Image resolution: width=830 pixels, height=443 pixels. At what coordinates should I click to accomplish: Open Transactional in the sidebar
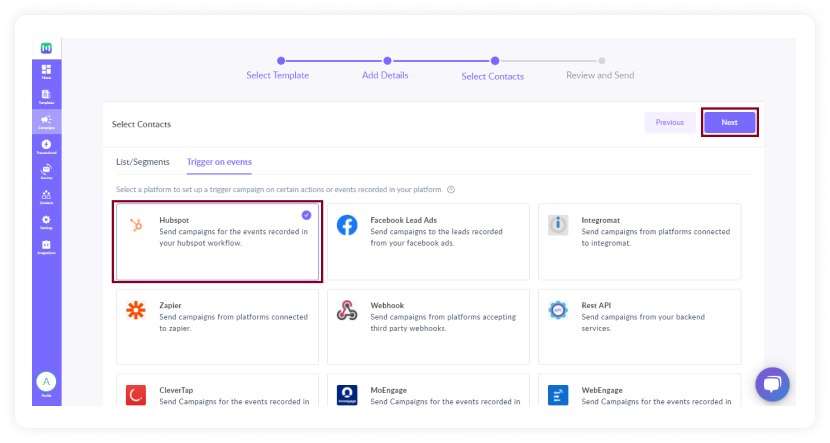[47, 147]
